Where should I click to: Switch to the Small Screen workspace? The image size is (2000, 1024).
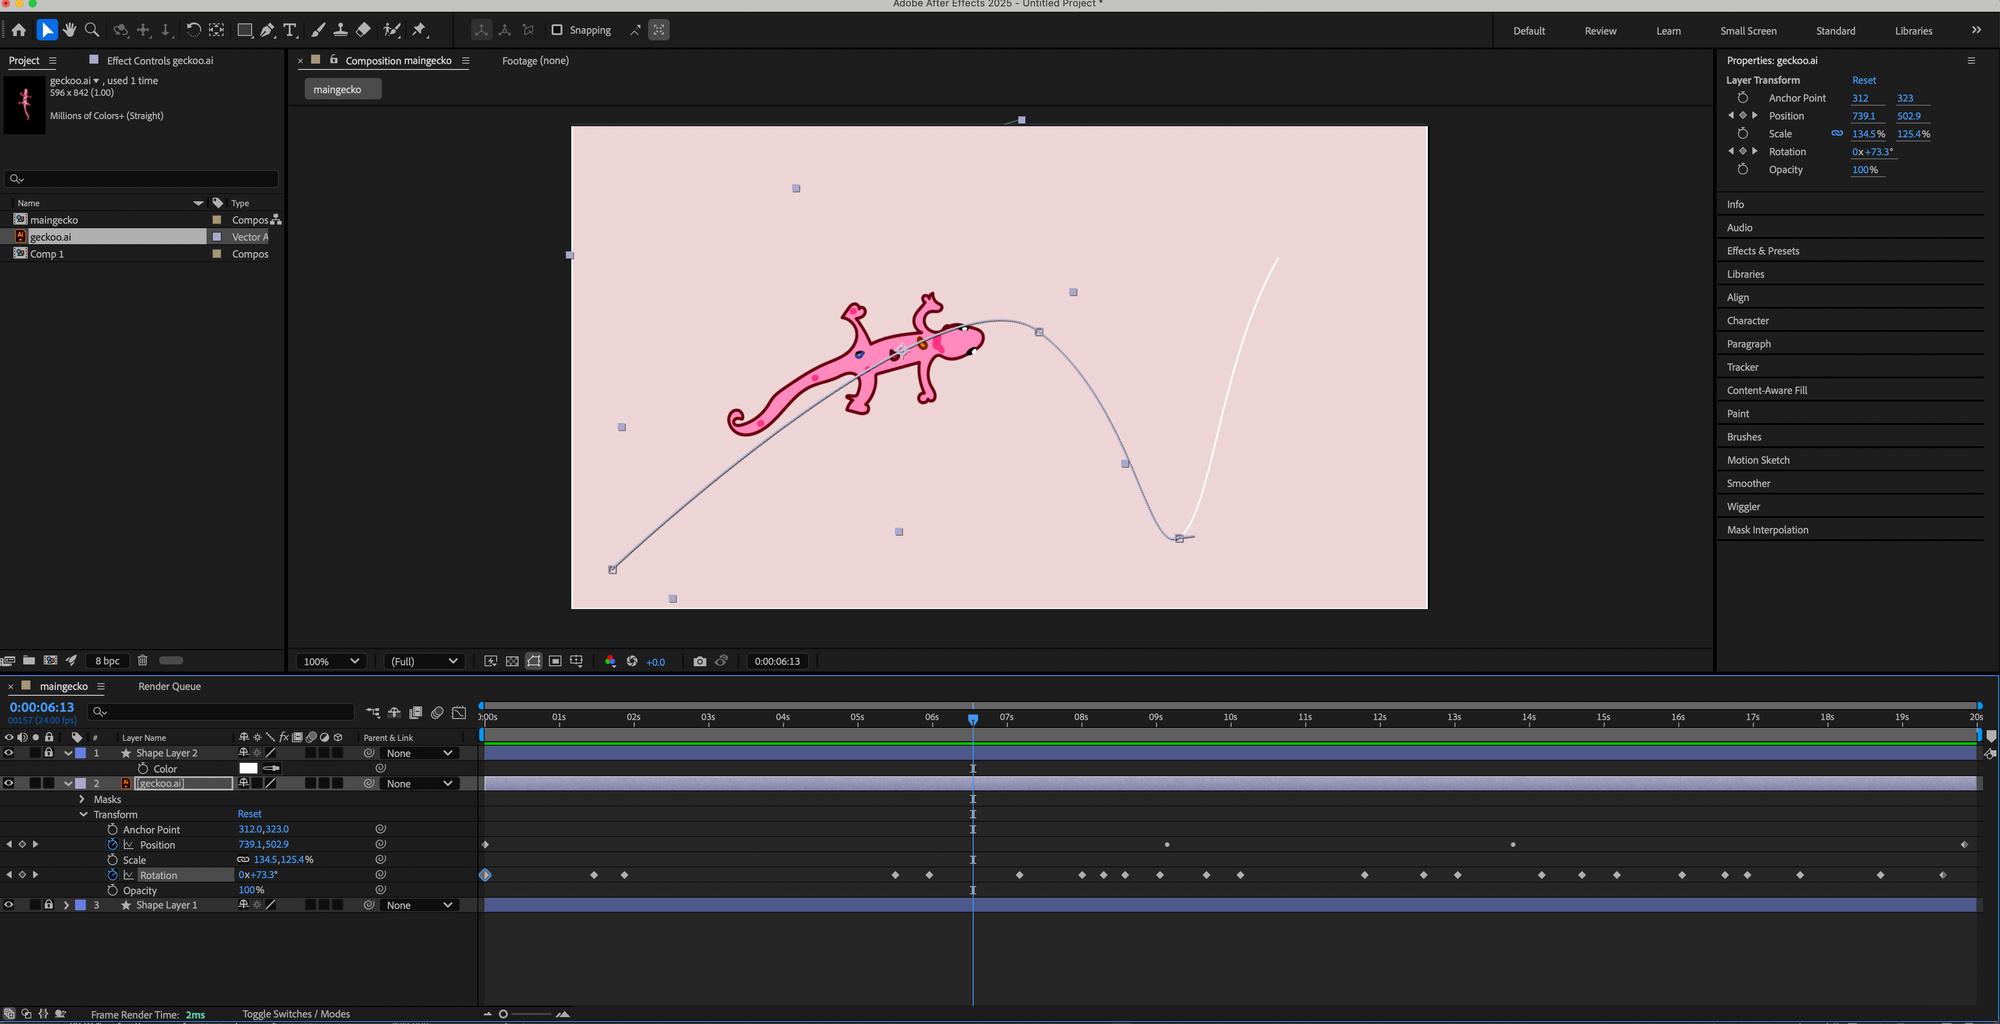(1748, 31)
